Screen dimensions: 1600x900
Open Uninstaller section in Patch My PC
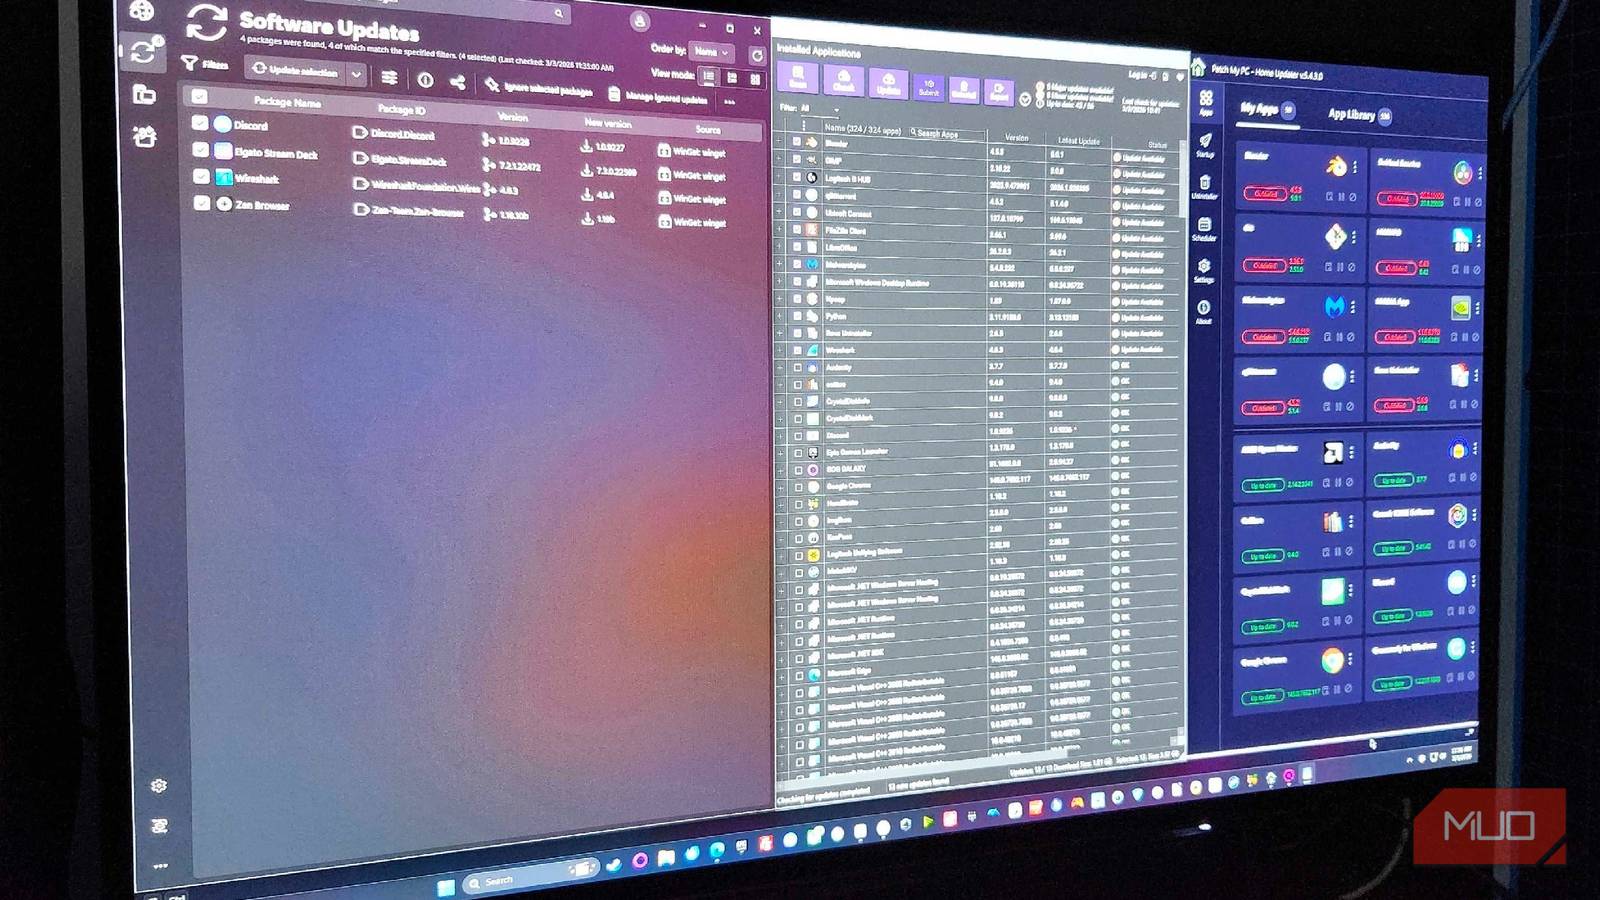[1204, 187]
